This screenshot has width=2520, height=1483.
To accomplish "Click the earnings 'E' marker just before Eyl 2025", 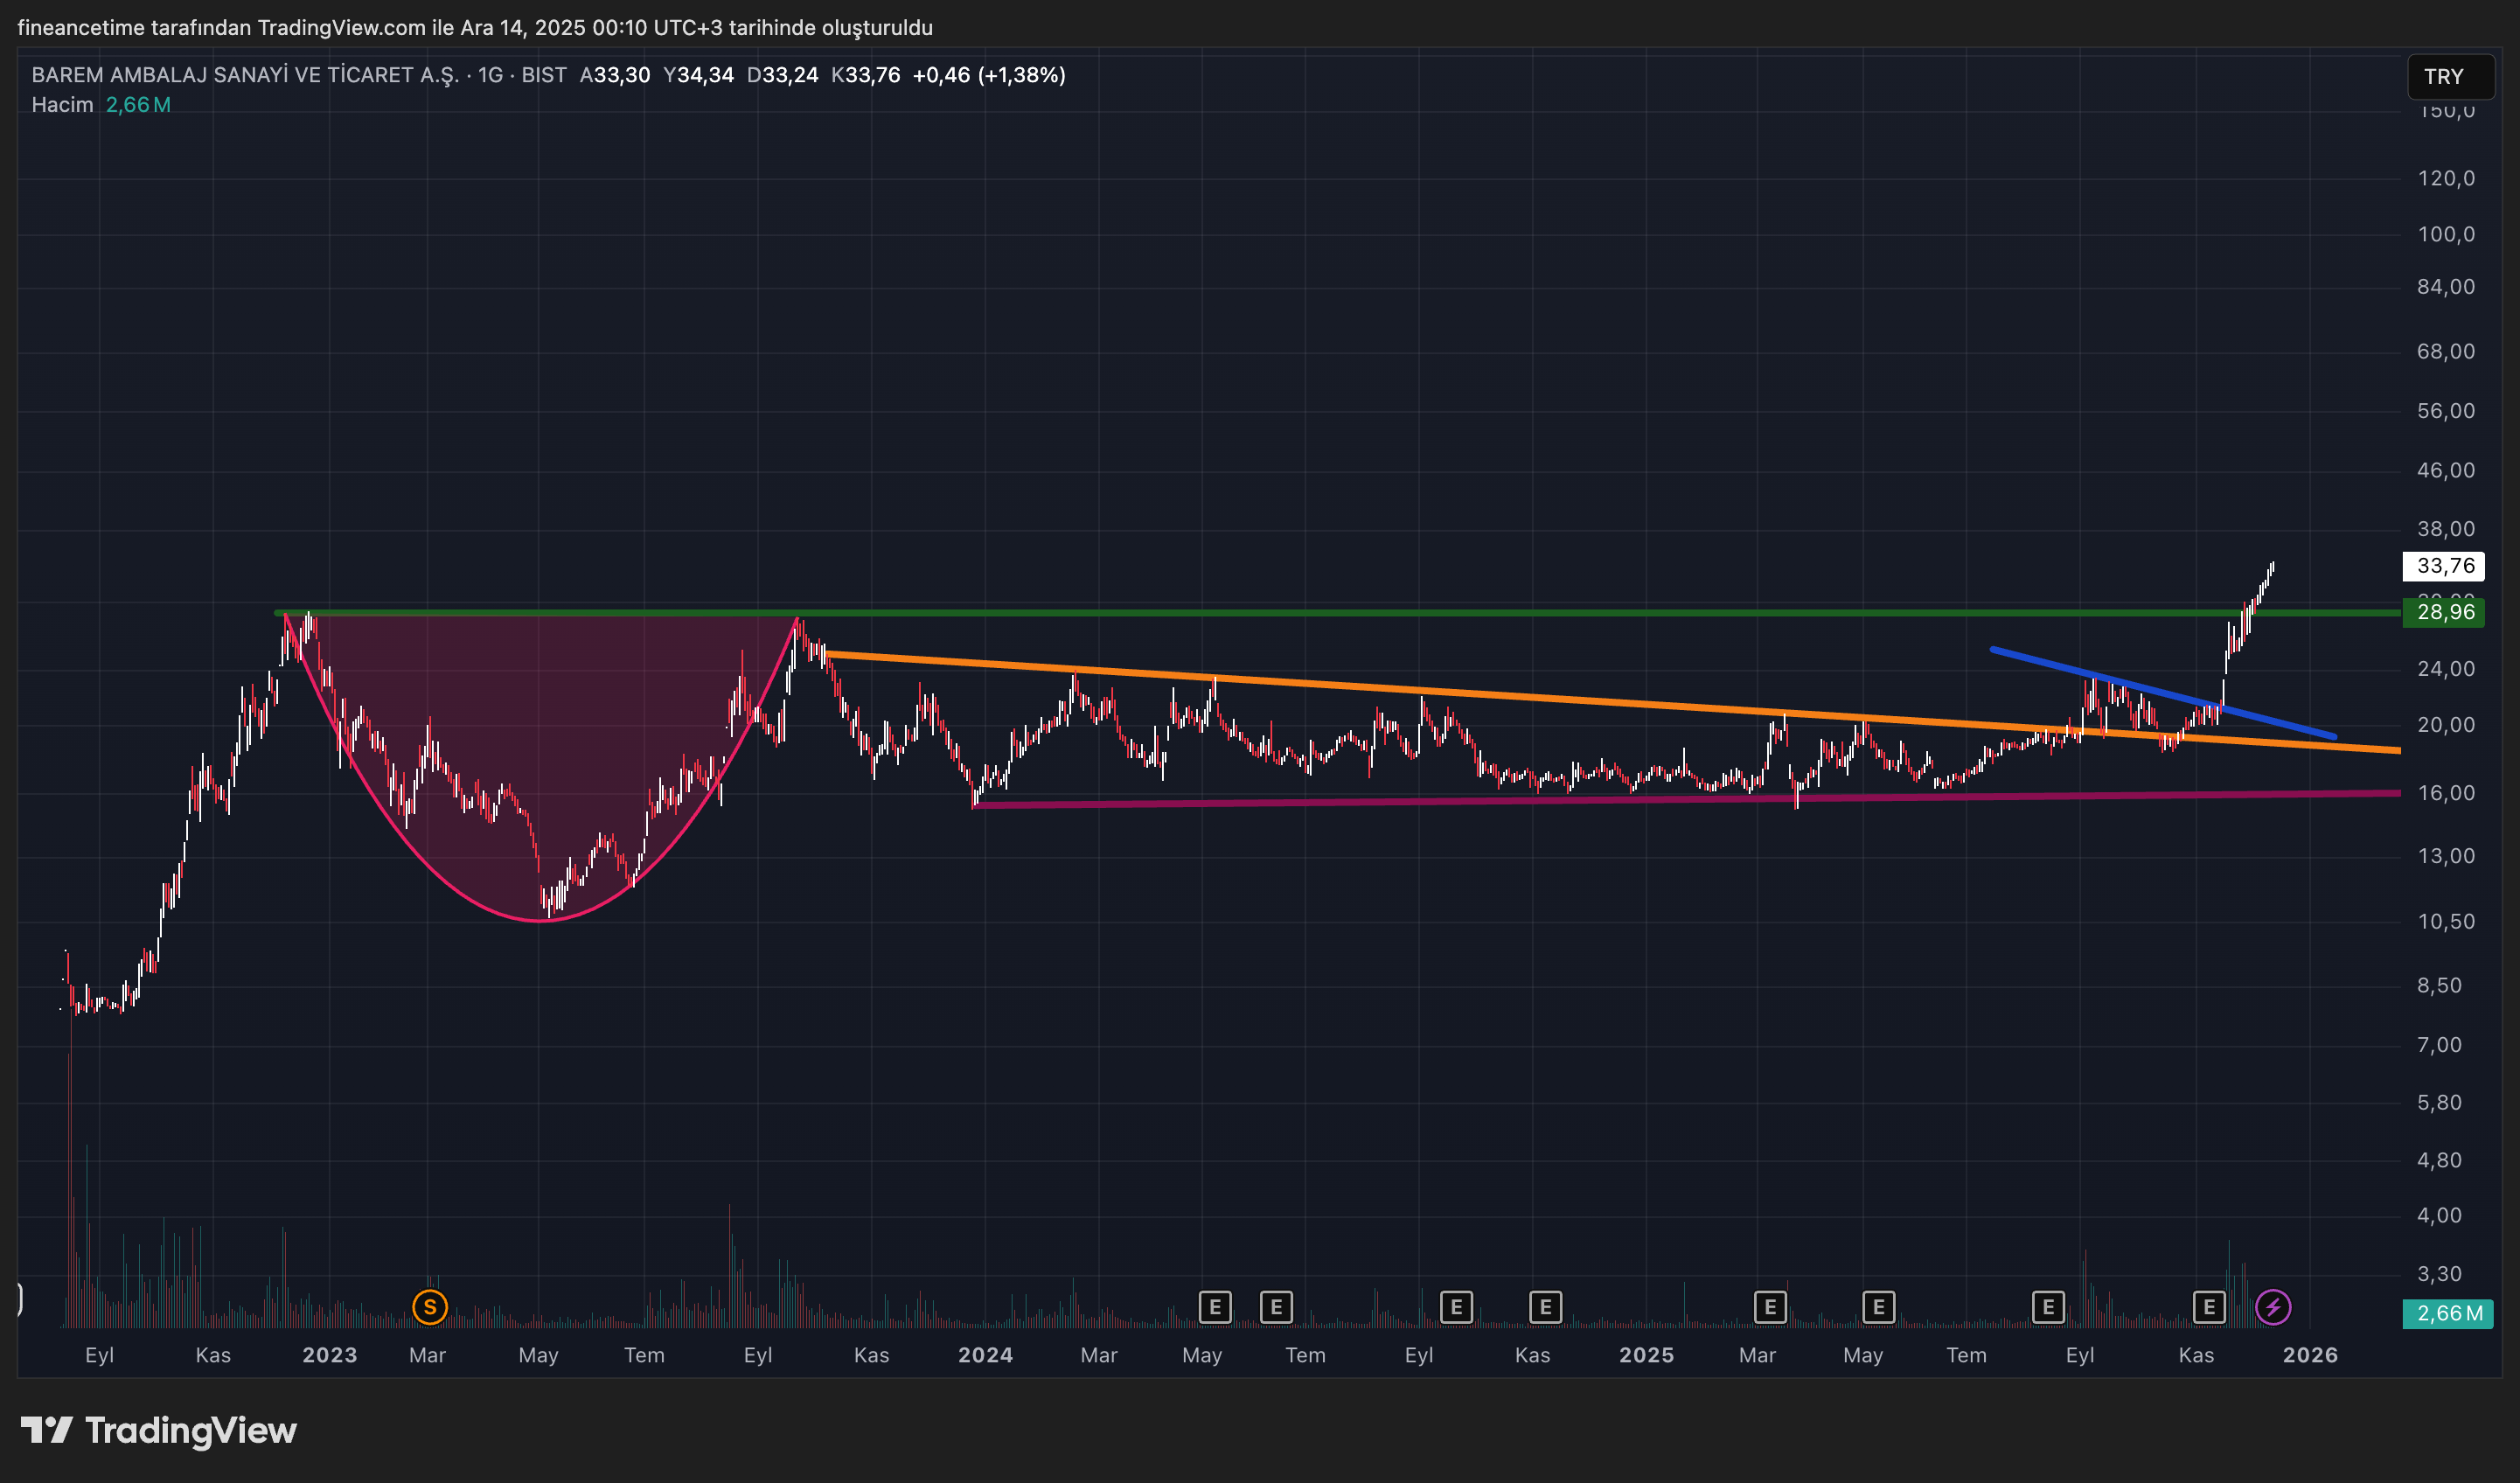I will (2048, 1306).
